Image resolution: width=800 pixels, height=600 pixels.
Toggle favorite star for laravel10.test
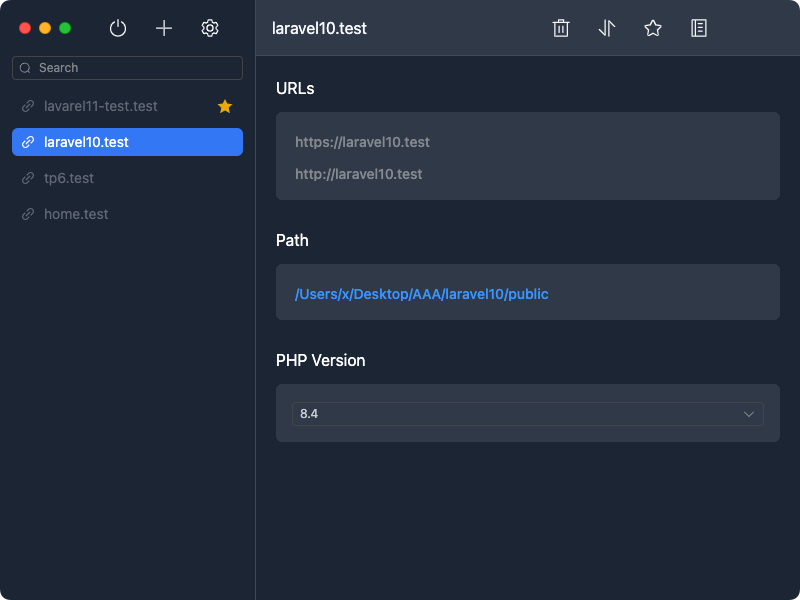point(653,28)
